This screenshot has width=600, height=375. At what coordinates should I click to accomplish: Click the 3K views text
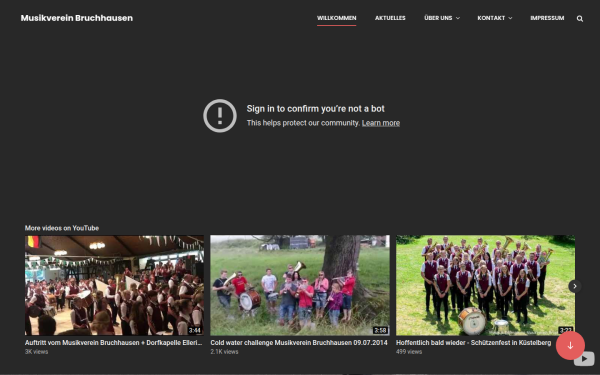36,352
